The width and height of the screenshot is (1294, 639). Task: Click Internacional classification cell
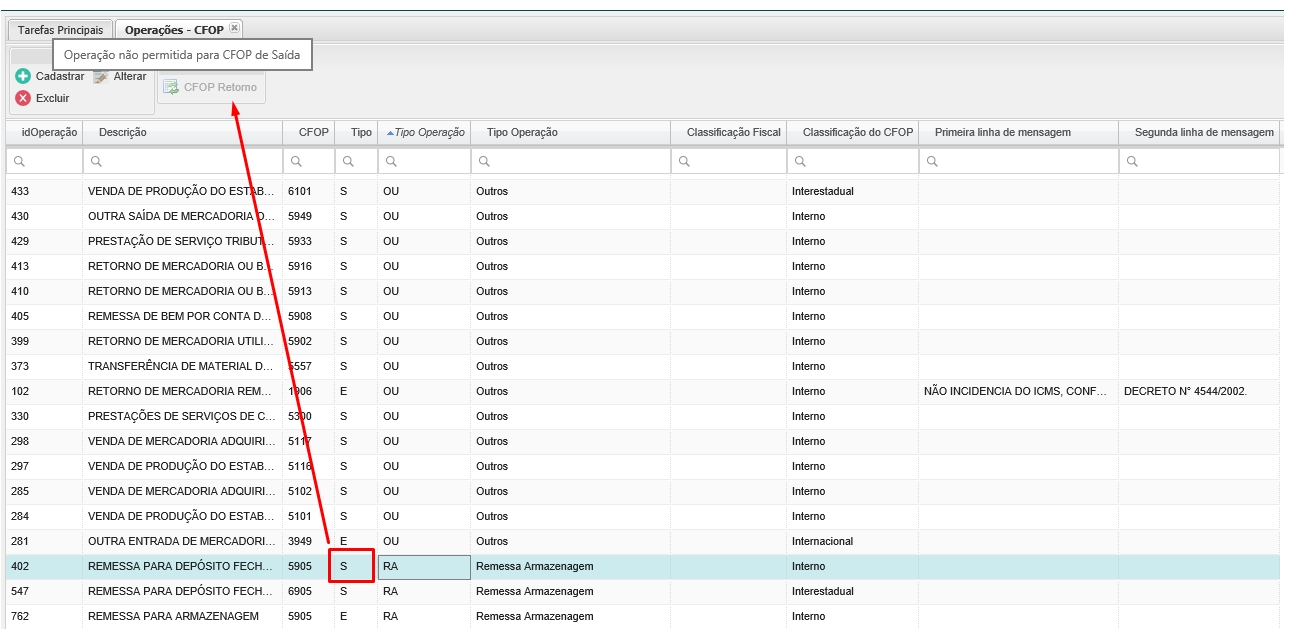click(x=822, y=541)
